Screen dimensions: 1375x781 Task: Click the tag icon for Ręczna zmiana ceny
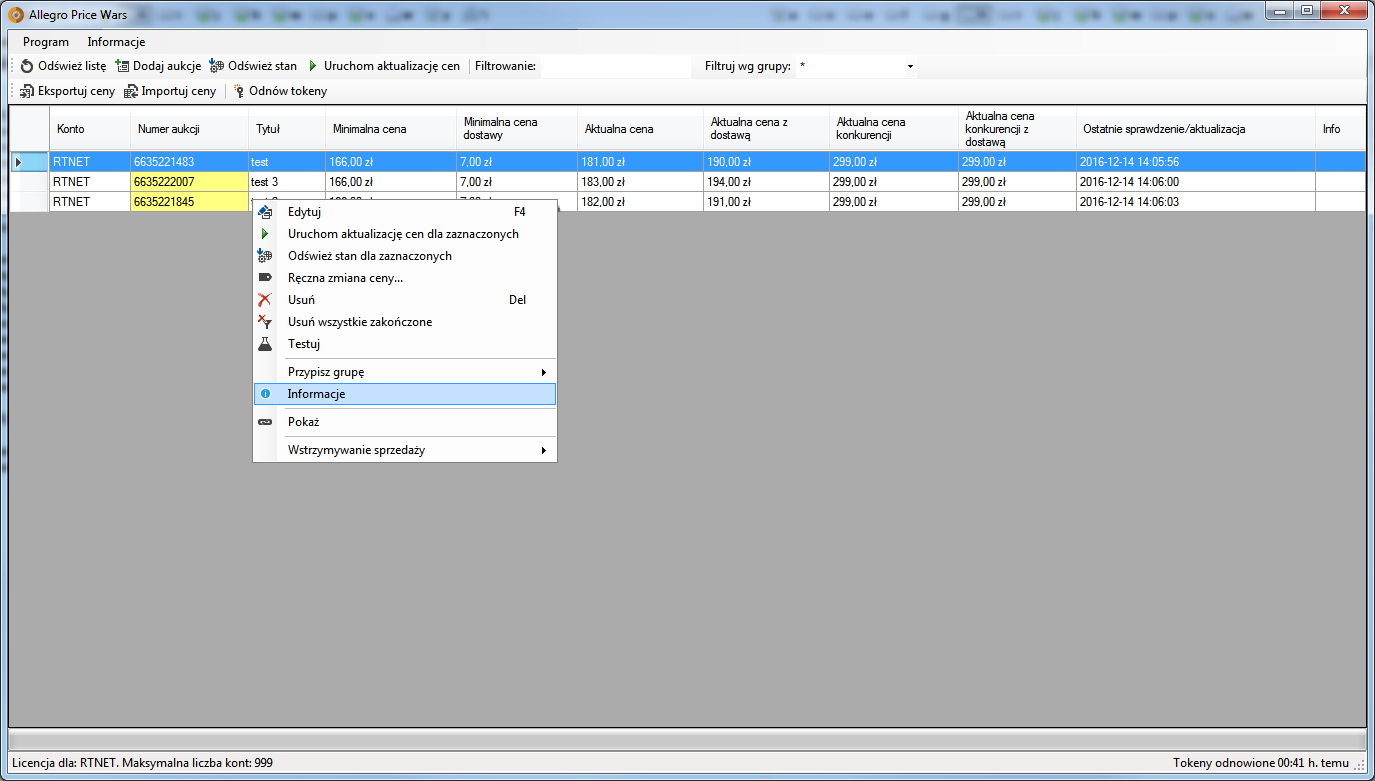point(265,278)
